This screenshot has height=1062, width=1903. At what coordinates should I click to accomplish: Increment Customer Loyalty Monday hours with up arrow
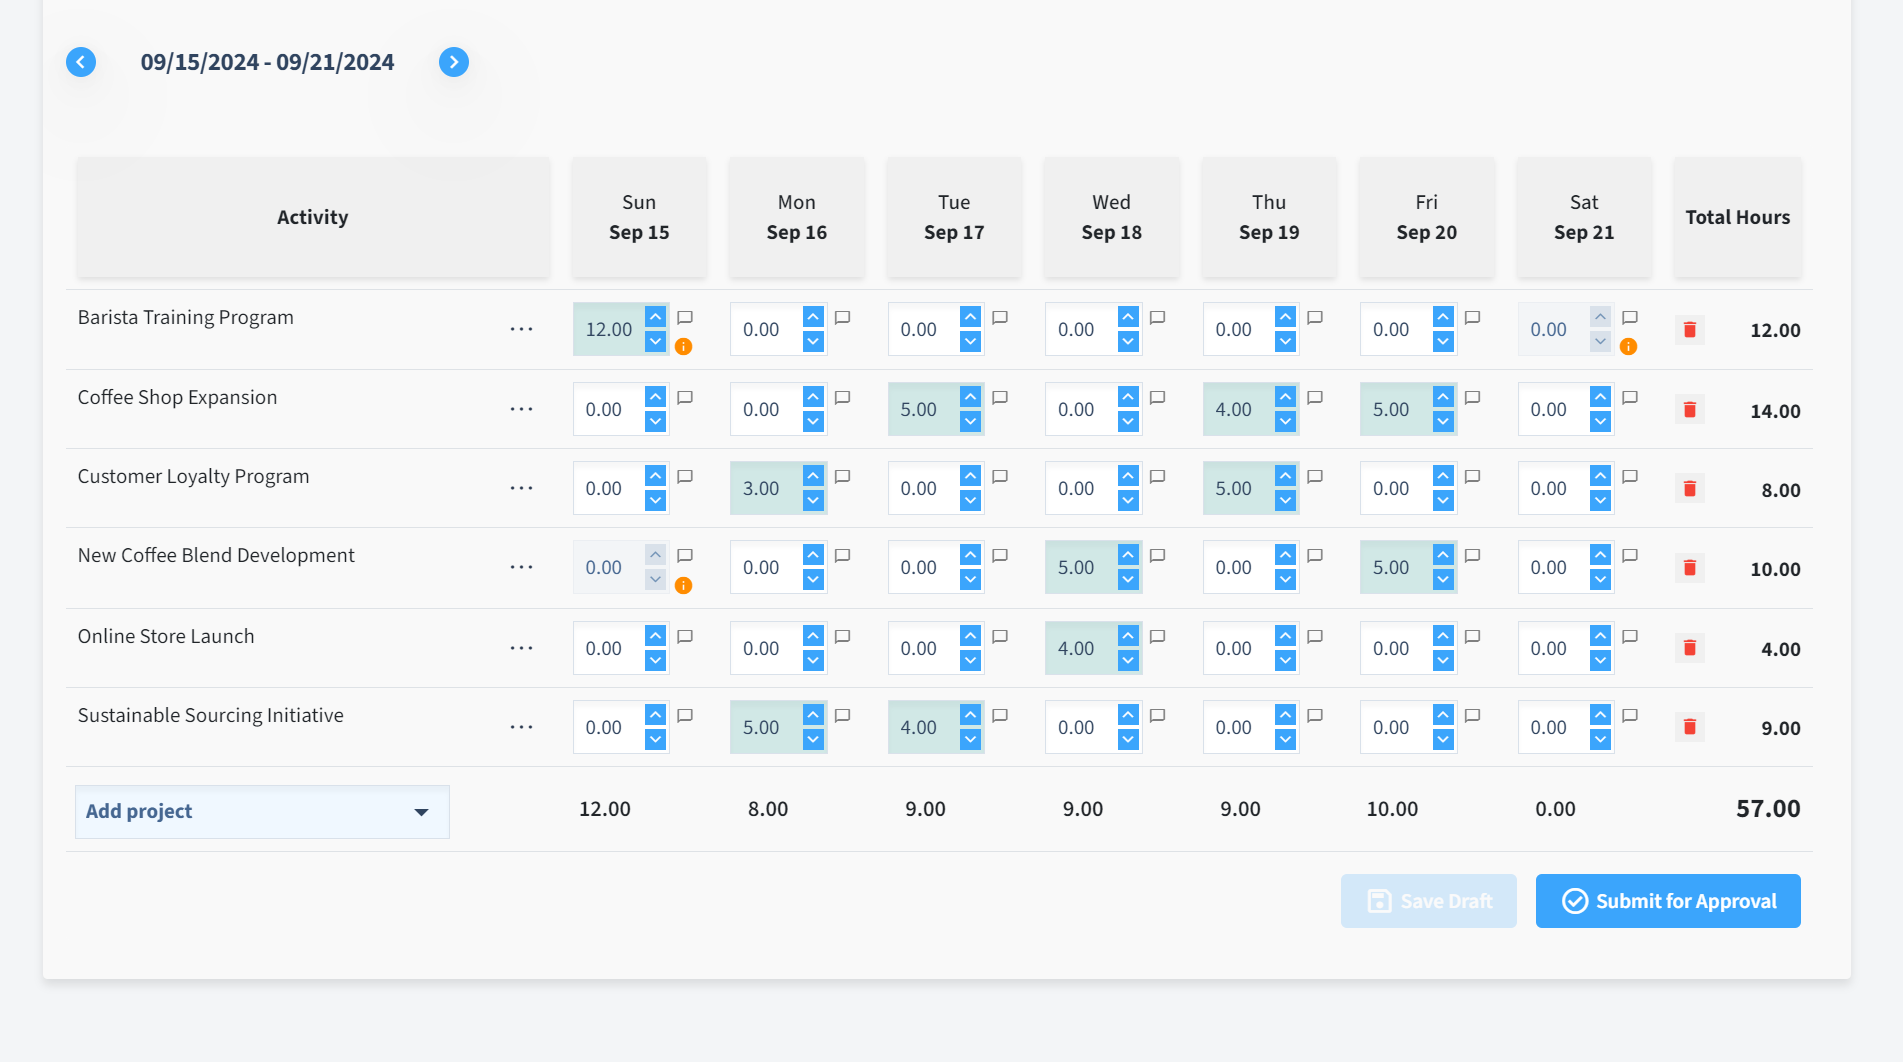[x=811, y=478]
